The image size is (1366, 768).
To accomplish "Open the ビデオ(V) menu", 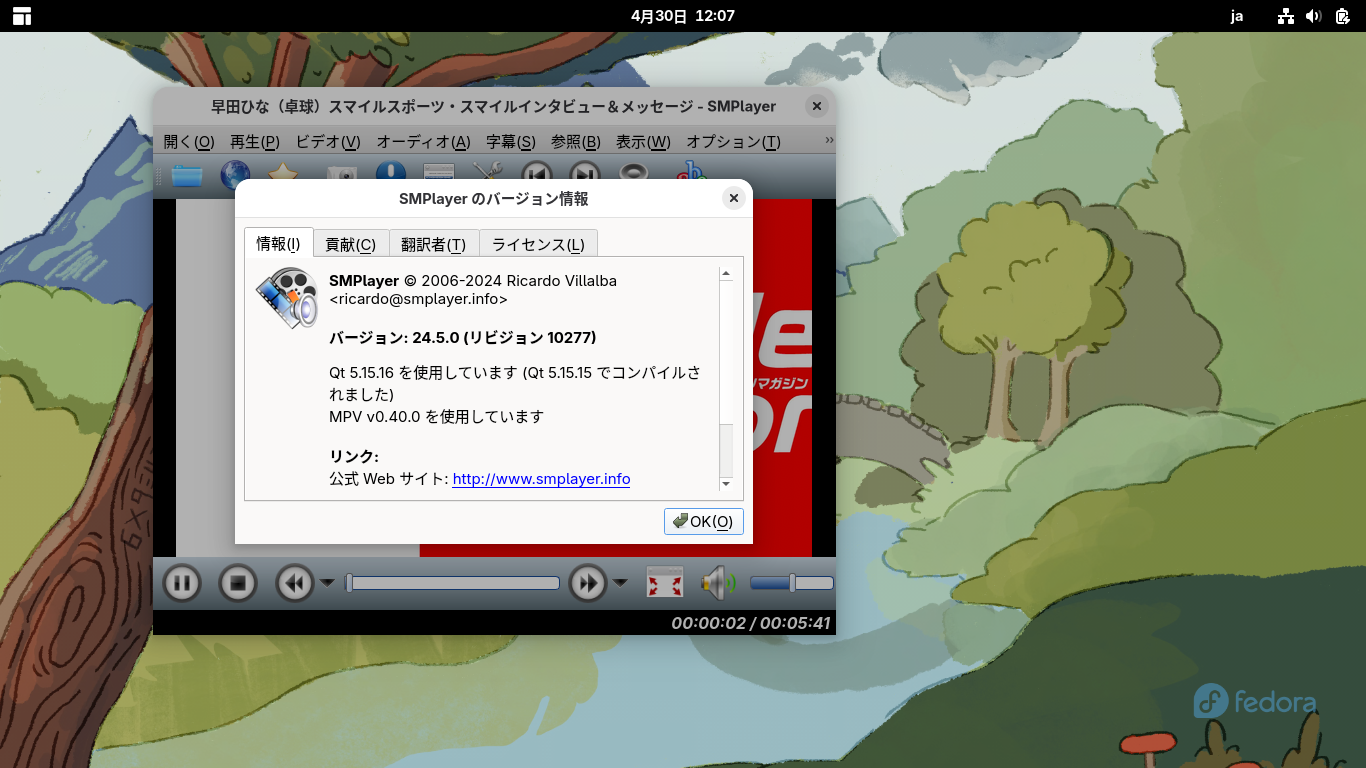I will pos(328,142).
